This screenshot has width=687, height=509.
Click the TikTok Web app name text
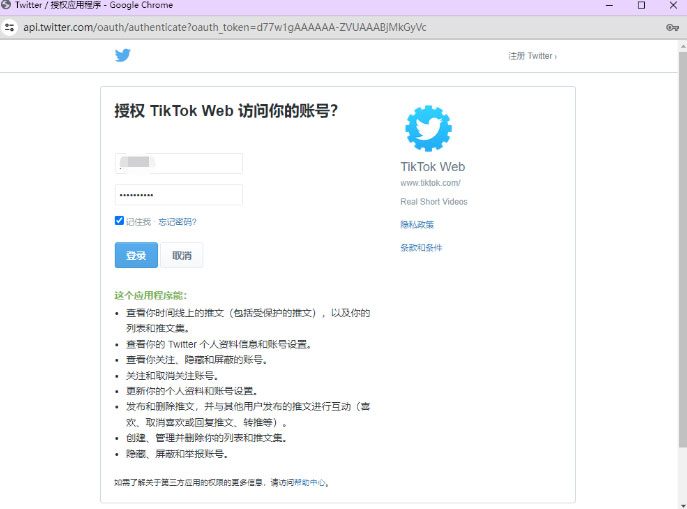tap(432, 167)
